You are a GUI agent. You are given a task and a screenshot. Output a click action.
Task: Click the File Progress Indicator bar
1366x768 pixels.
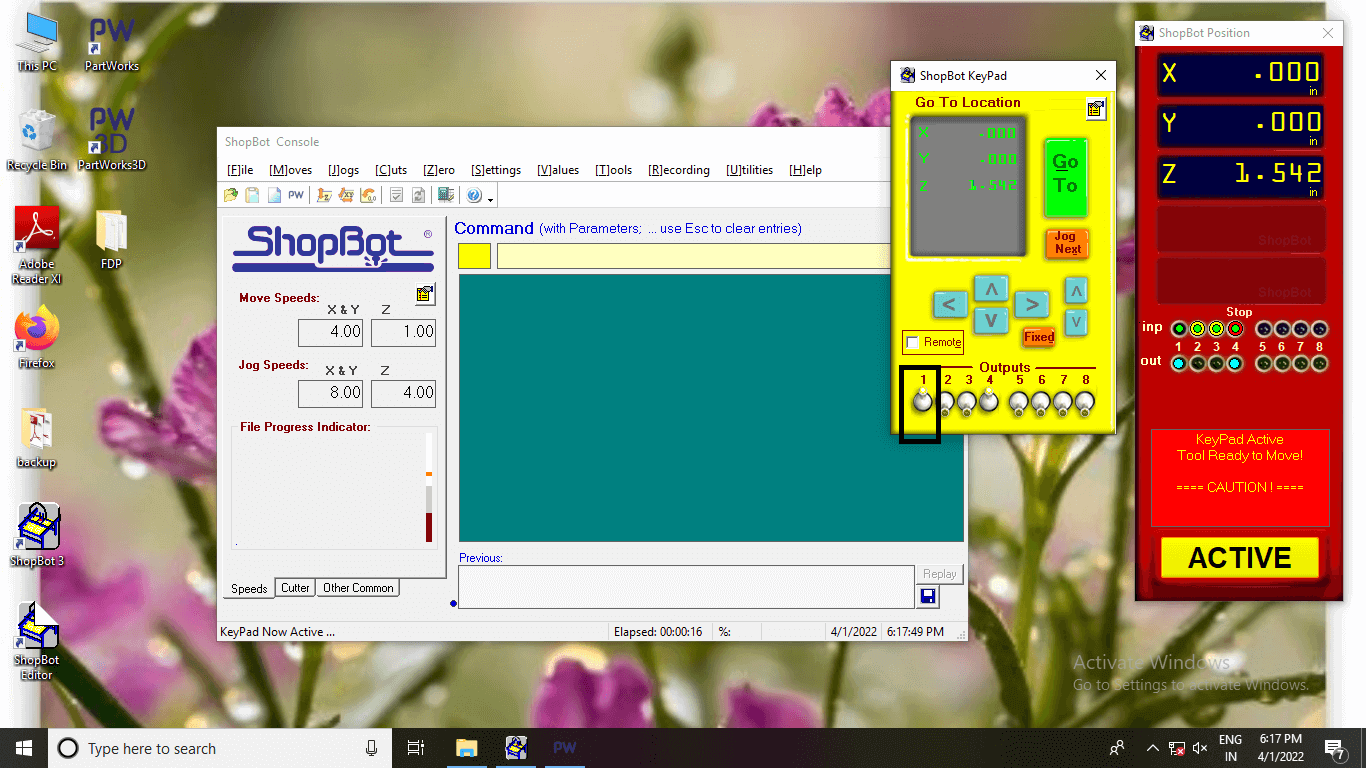[x=429, y=487]
